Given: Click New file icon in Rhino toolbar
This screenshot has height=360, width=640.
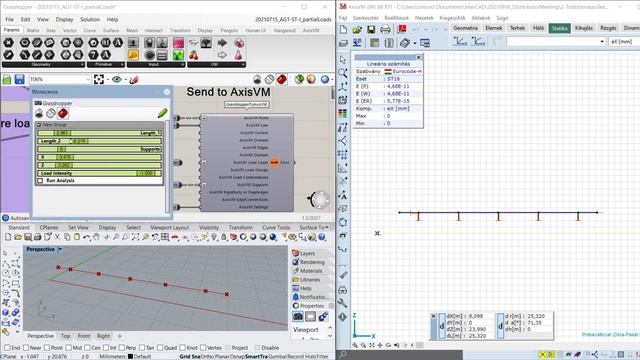Looking at the screenshot, I should click(x=8, y=237).
